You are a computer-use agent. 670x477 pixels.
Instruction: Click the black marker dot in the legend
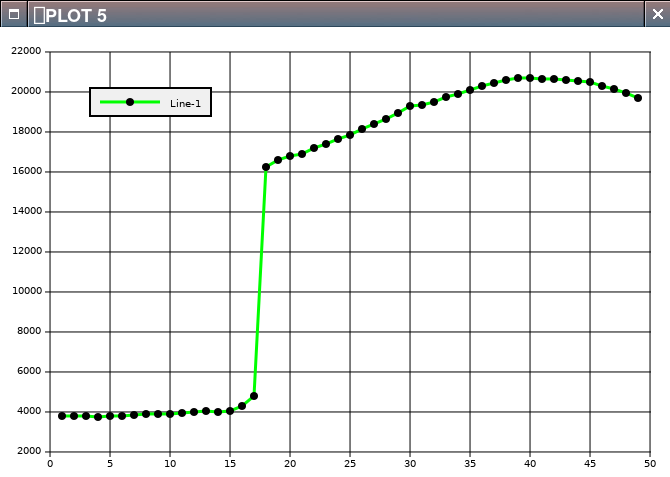click(x=130, y=102)
